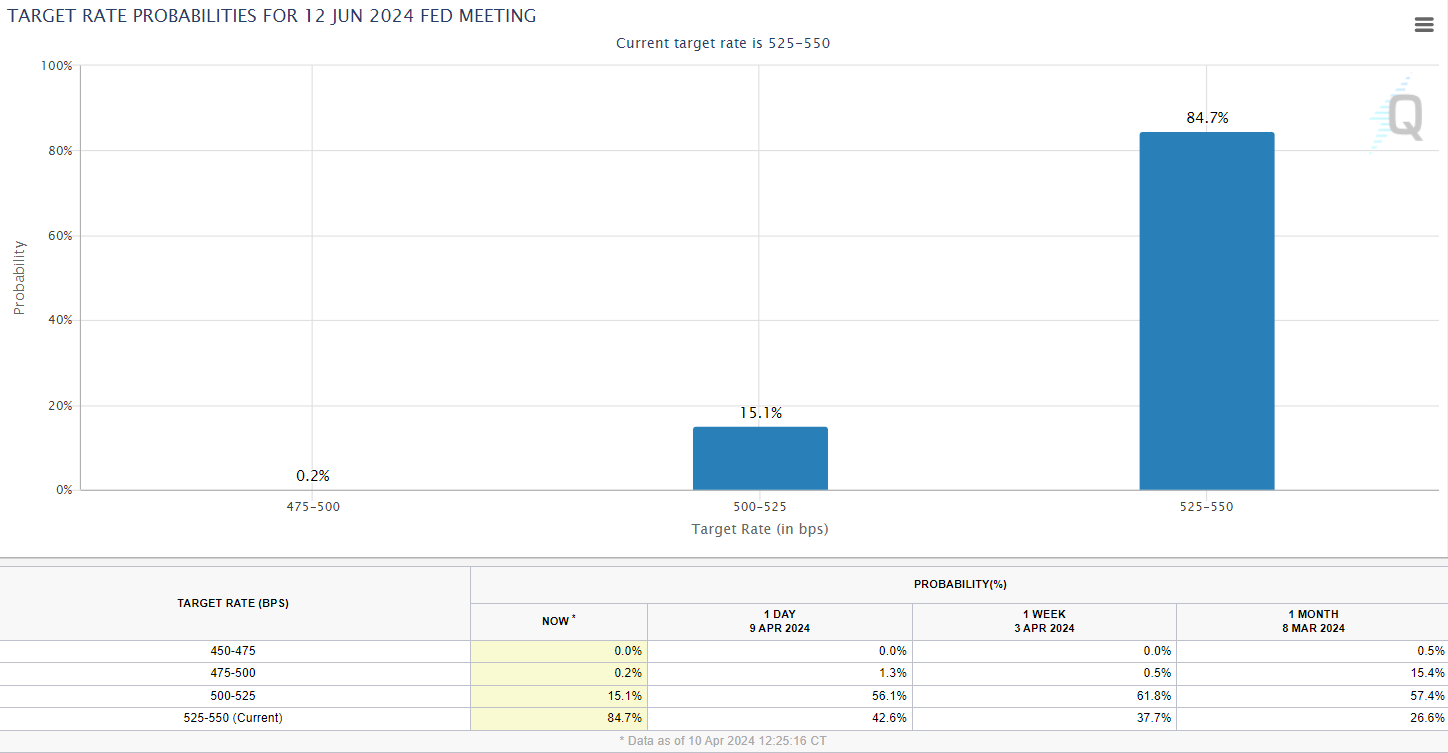Screen dimensions: 1448x753
Task: Select the 1 DAY 9 APR 2024 column header
Action: click(779, 621)
